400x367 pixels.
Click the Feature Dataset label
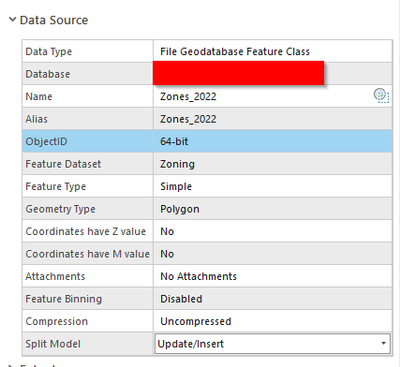63,164
